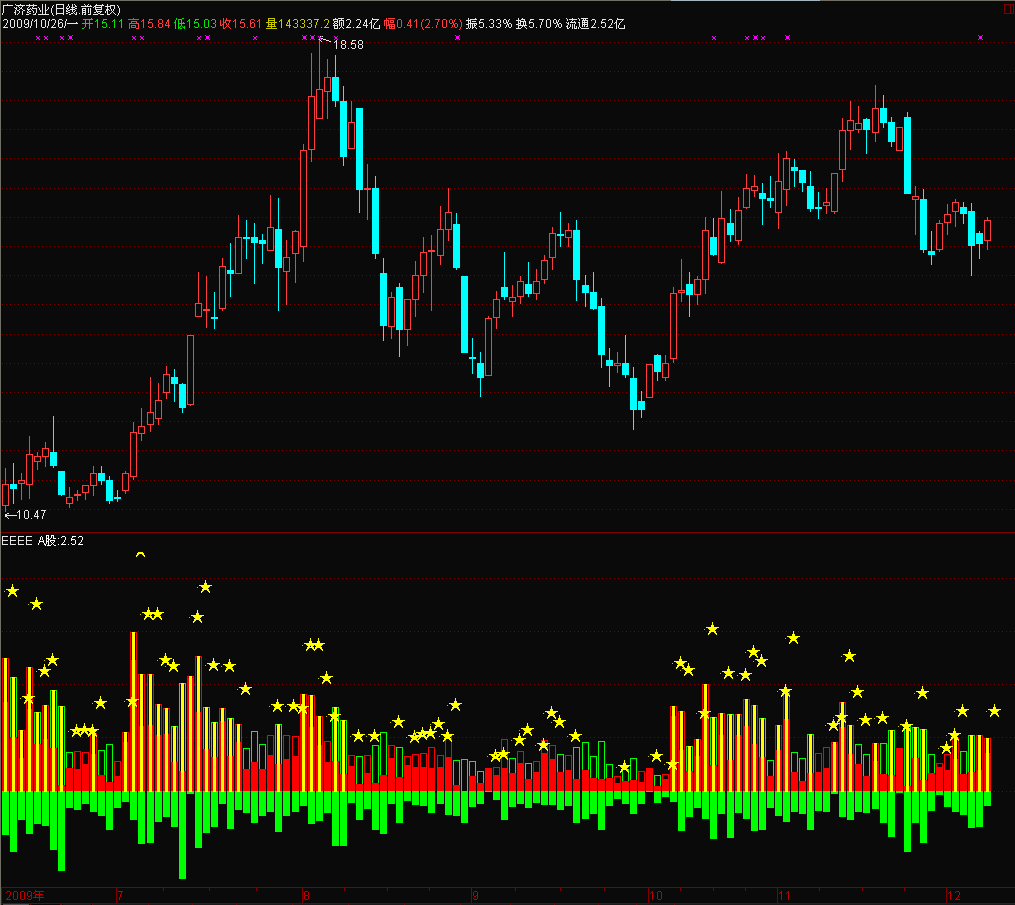Screen dimensions: 1015x905
Task: Click month 8 on the time axis
Action: click(307, 896)
